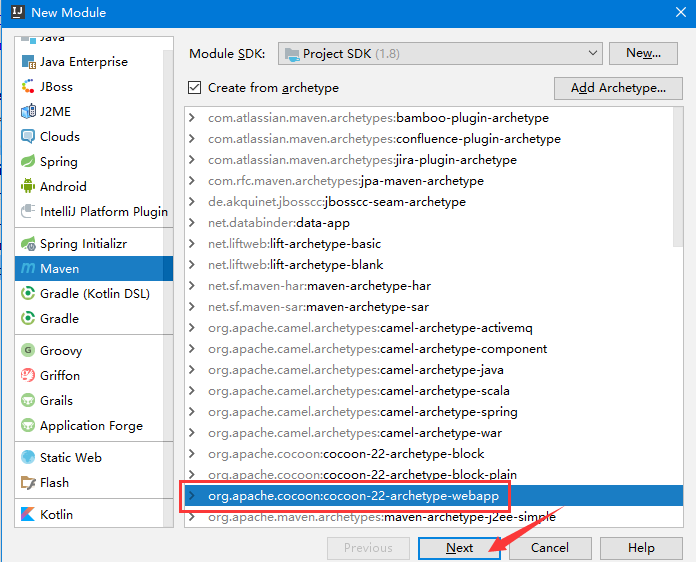The height and width of the screenshot is (562, 696).
Task: Click the Maven m icon
Action: point(28,268)
